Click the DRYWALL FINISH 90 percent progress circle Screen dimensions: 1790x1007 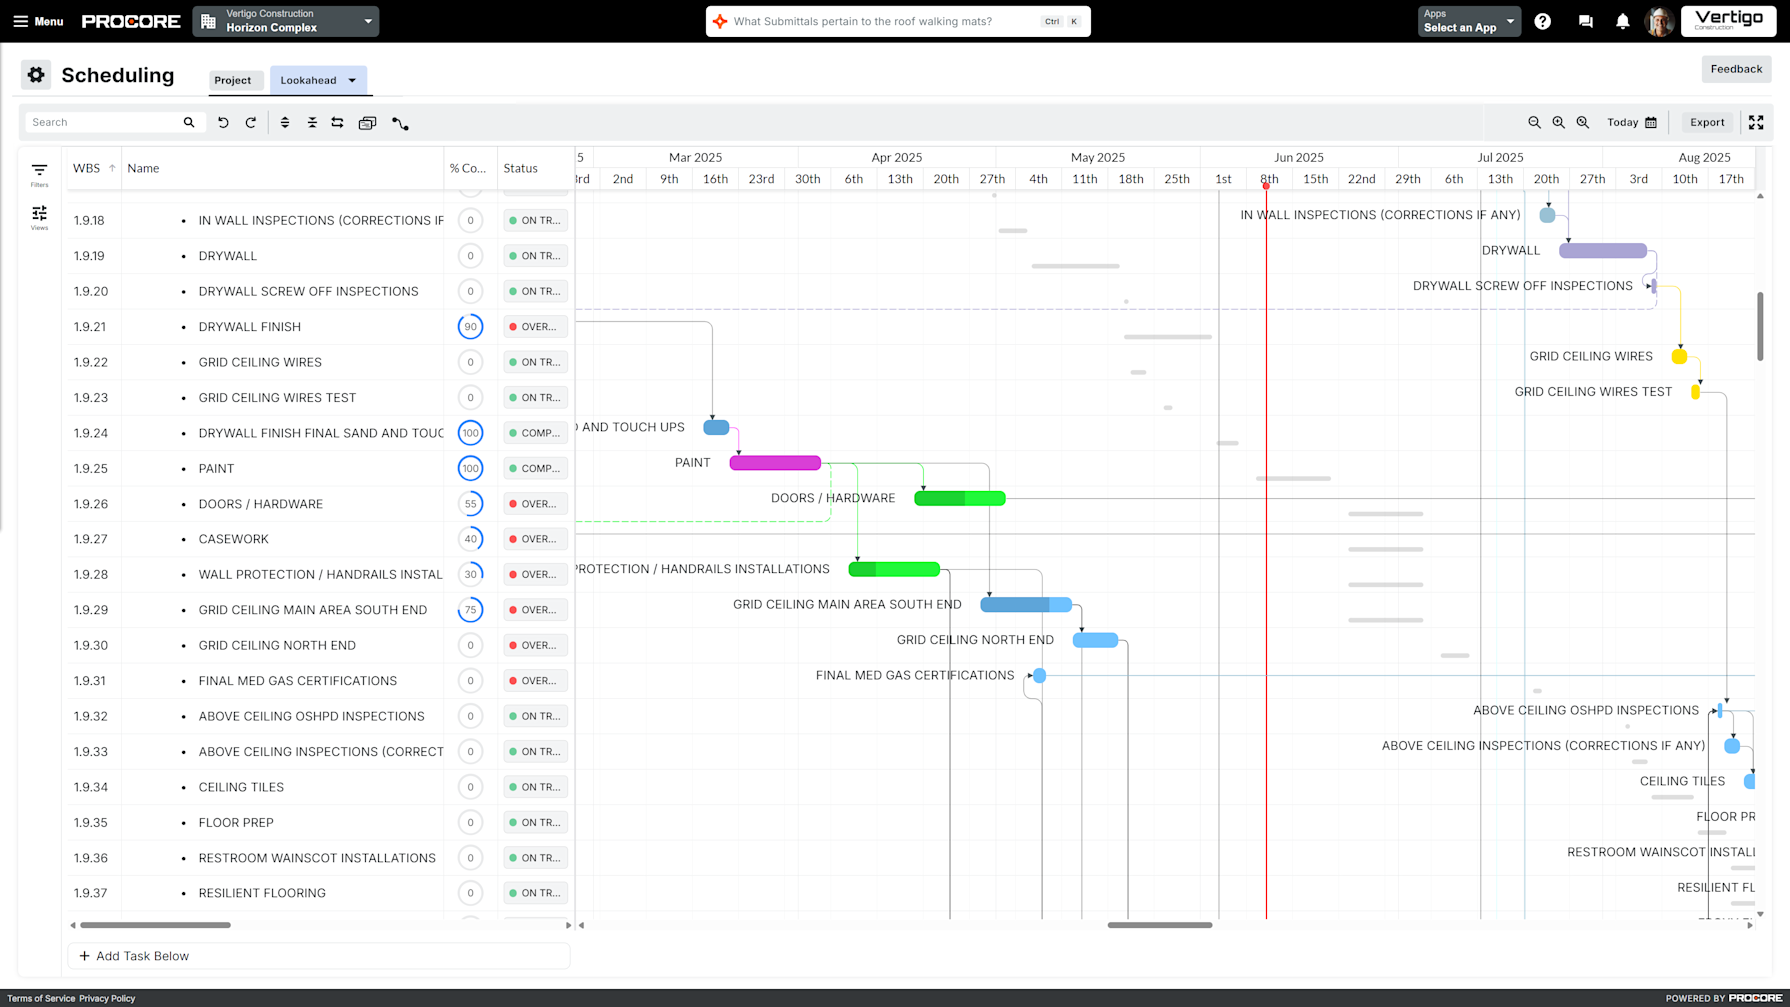pyautogui.click(x=470, y=326)
